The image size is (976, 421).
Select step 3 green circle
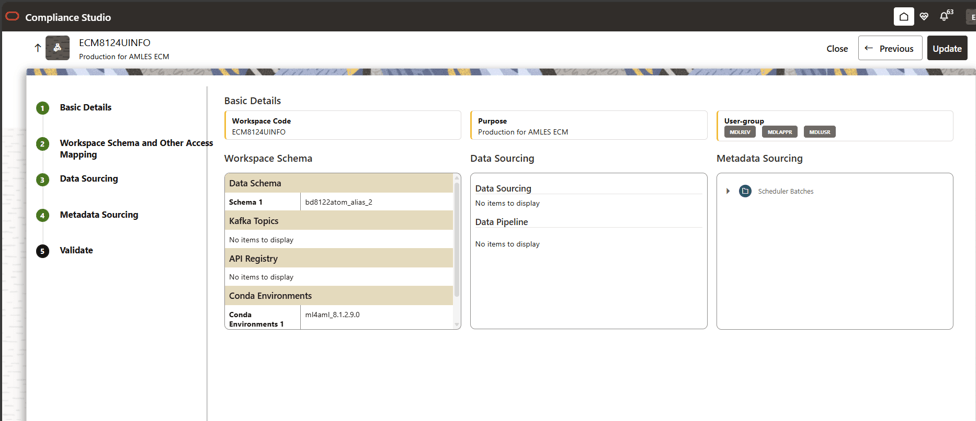tap(42, 180)
